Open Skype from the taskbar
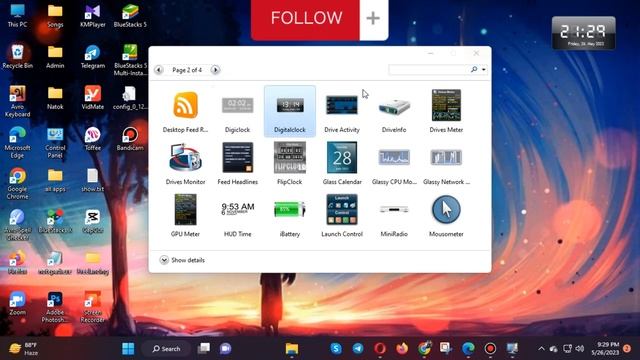This screenshot has height=360, width=640. [x=336, y=349]
